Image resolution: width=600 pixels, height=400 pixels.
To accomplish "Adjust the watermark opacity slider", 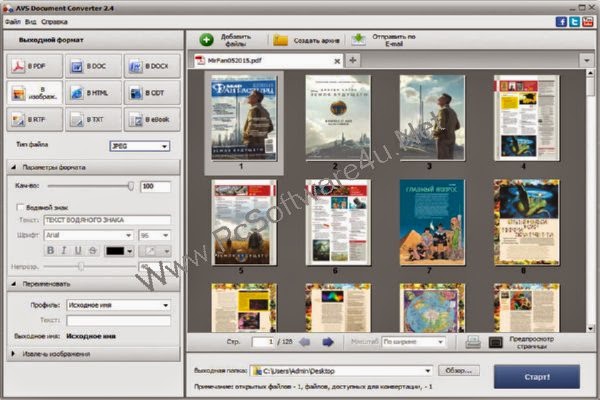I will pos(81,266).
